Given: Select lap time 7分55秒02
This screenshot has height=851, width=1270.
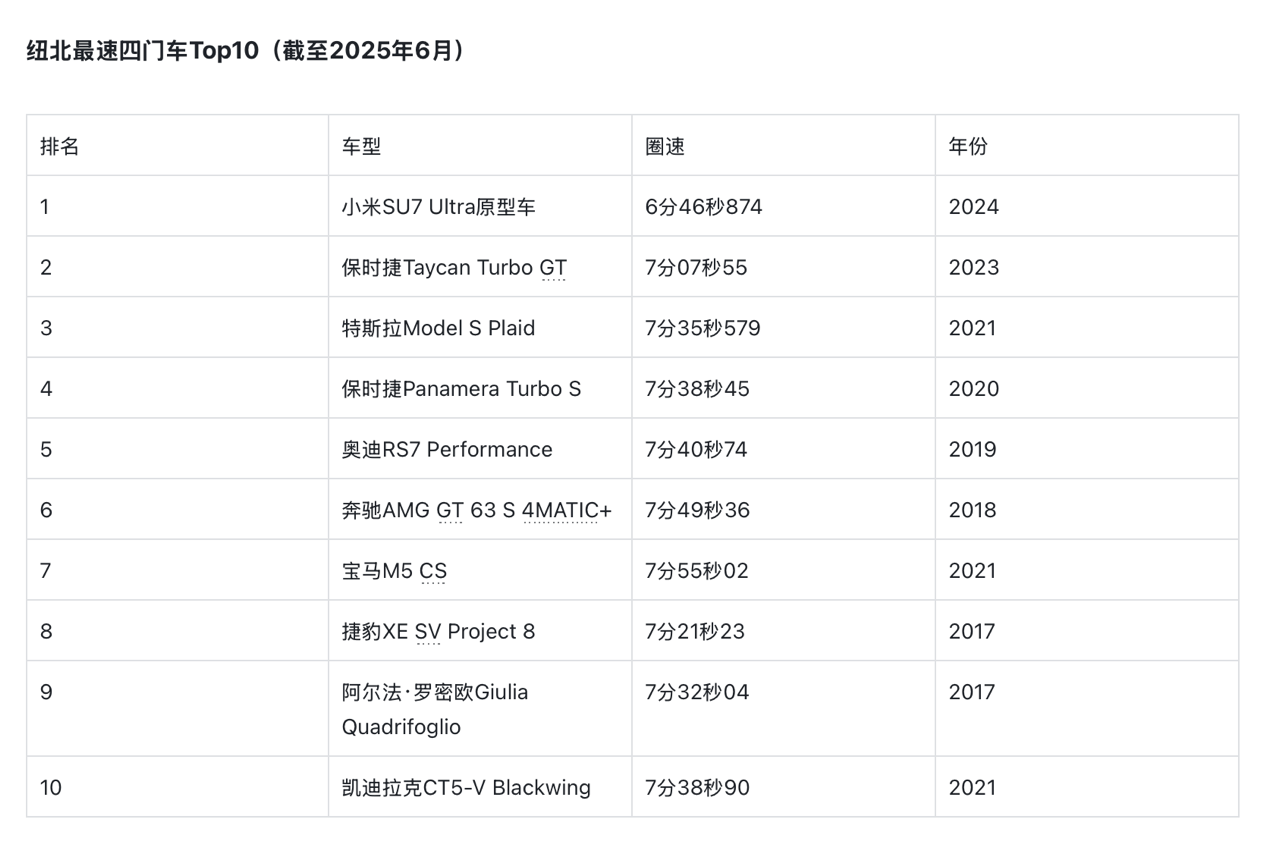Looking at the screenshot, I should [783, 570].
